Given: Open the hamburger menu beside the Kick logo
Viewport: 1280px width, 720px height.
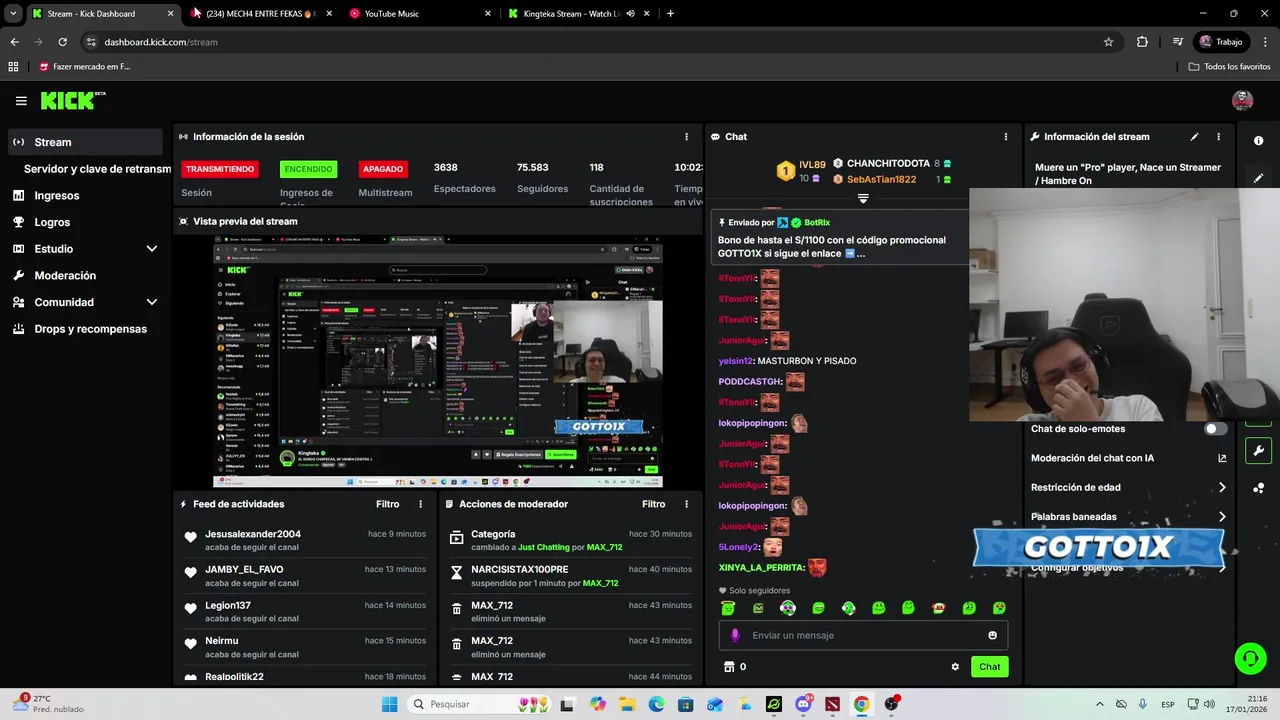Looking at the screenshot, I should click(x=21, y=101).
